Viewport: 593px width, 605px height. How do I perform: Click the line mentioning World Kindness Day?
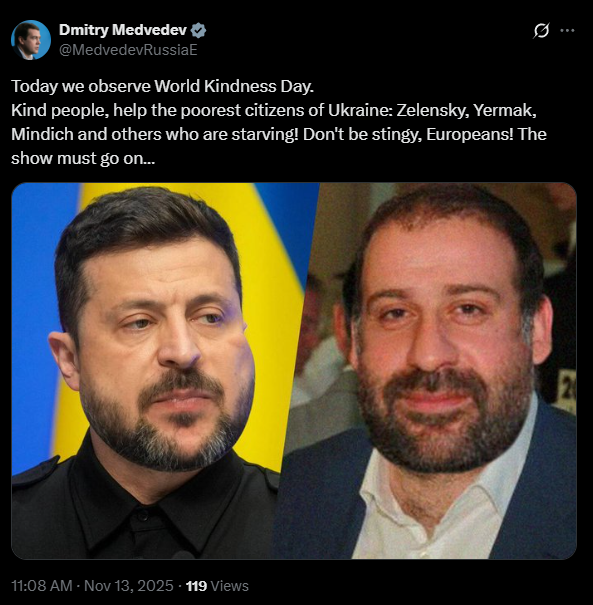pos(162,86)
